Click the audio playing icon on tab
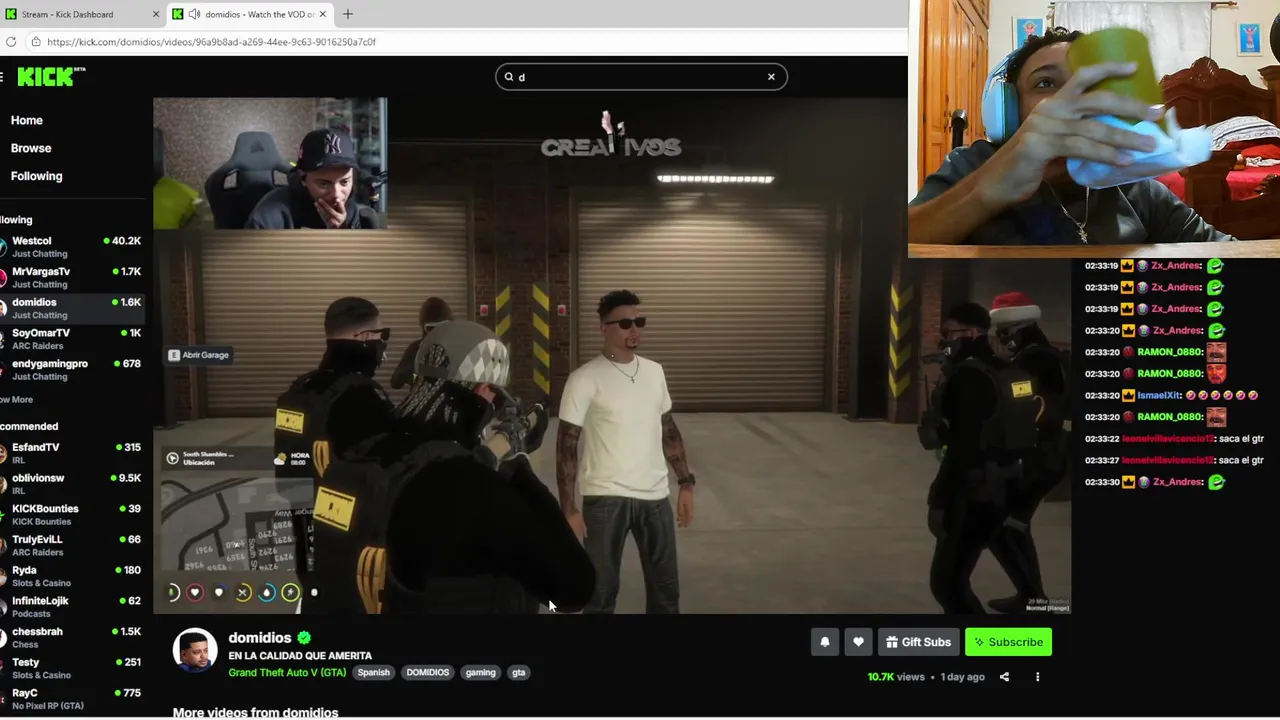The image size is (1280, 720). click(193, 14)
